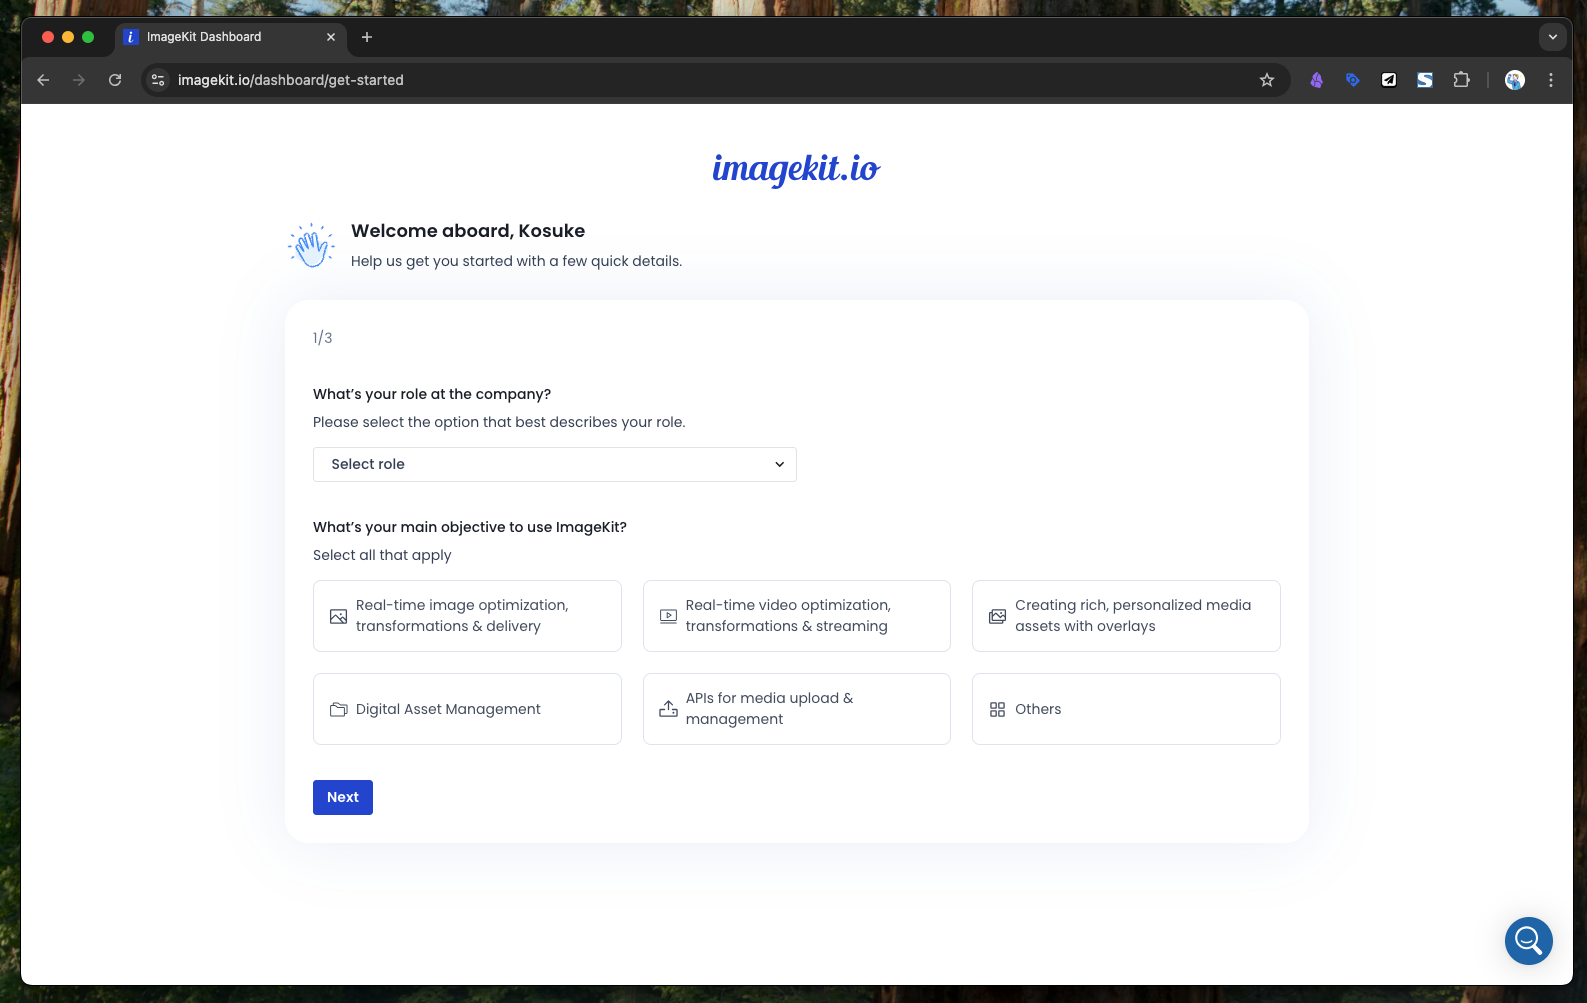Choose Creating rich, personalized media assets

pyautogui.click(x=1126, y=616)
